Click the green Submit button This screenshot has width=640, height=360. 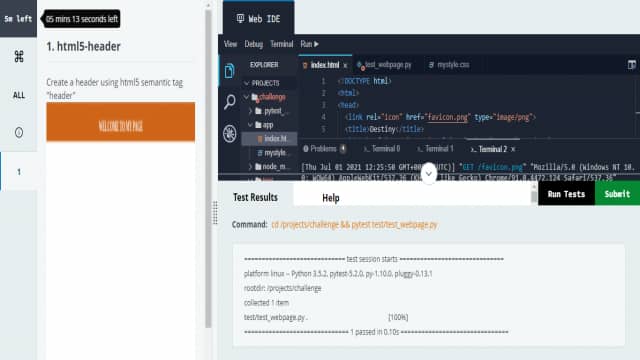[x=617, y=194]
